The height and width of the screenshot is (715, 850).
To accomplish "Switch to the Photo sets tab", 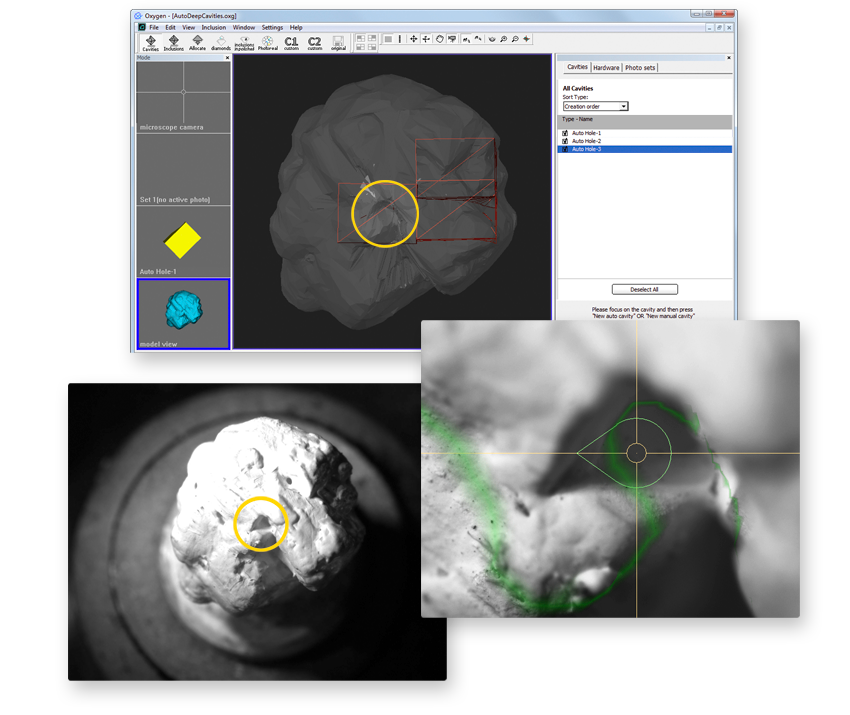I will (x=640, y=67).
